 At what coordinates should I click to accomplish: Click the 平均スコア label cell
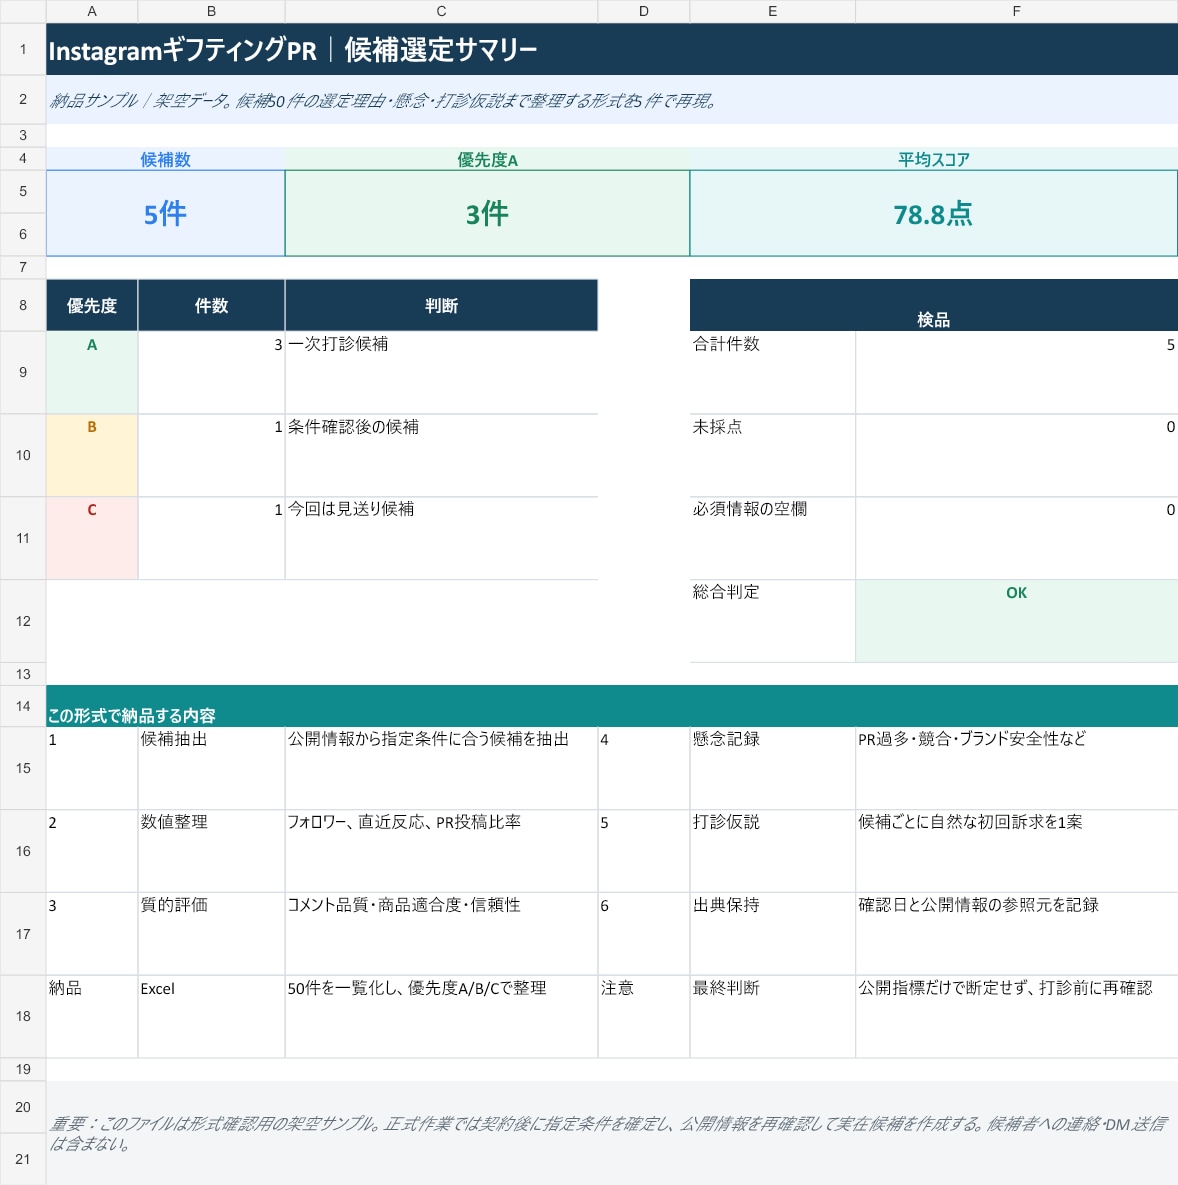[934, 159]
